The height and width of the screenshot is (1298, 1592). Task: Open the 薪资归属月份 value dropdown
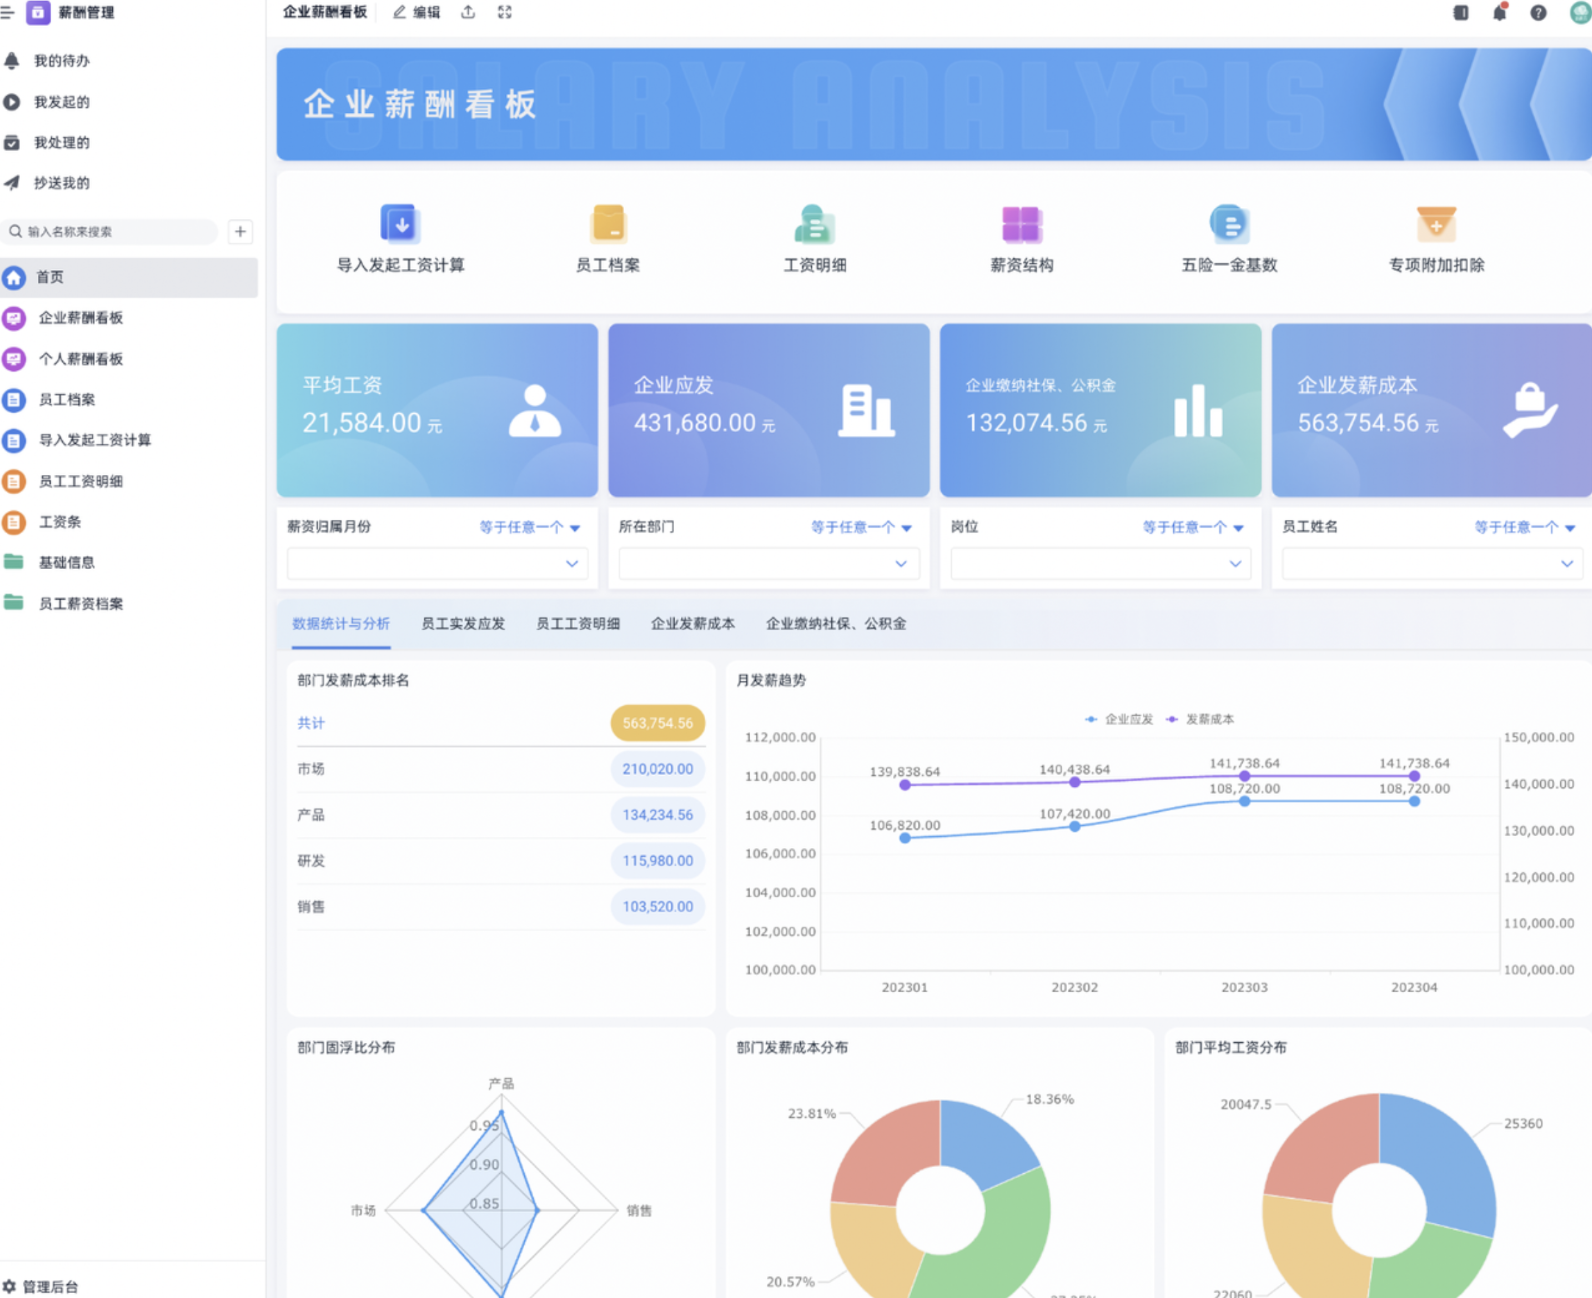point(437,564)
